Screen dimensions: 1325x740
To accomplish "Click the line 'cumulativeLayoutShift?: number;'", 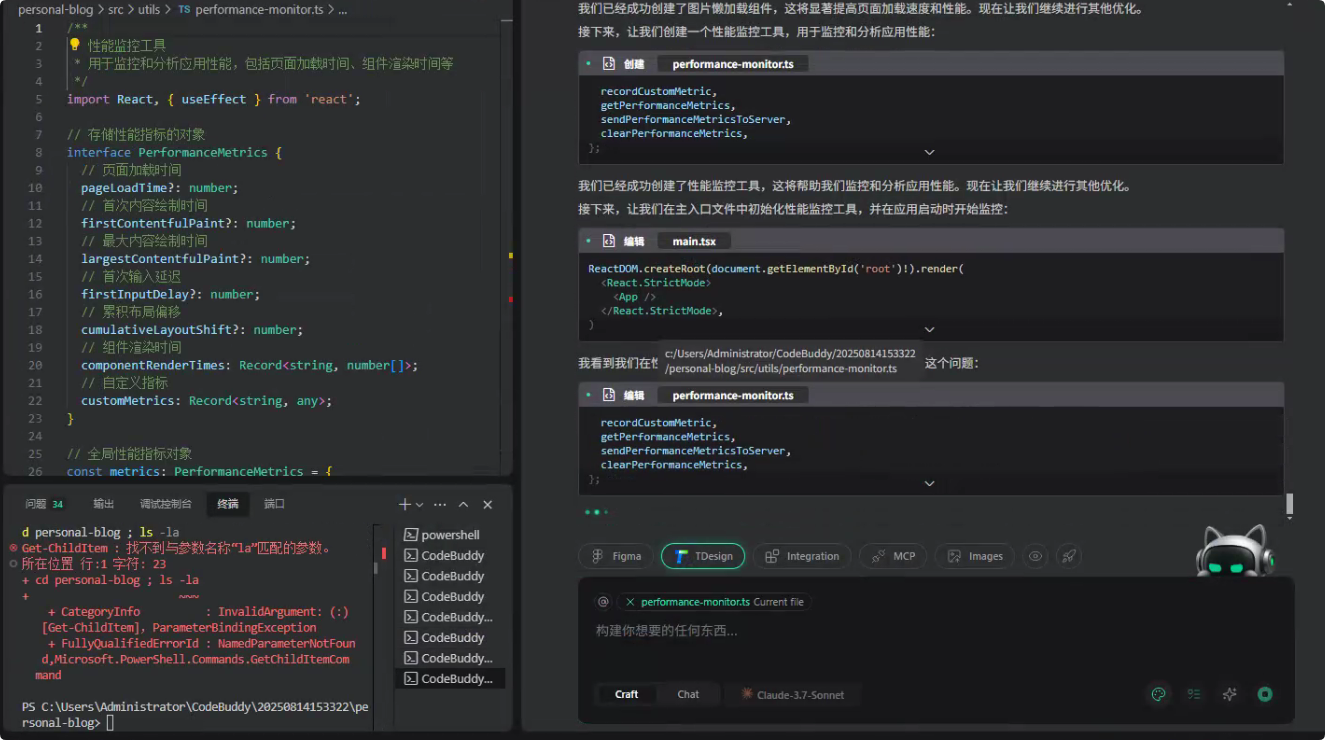I will 192,330.
